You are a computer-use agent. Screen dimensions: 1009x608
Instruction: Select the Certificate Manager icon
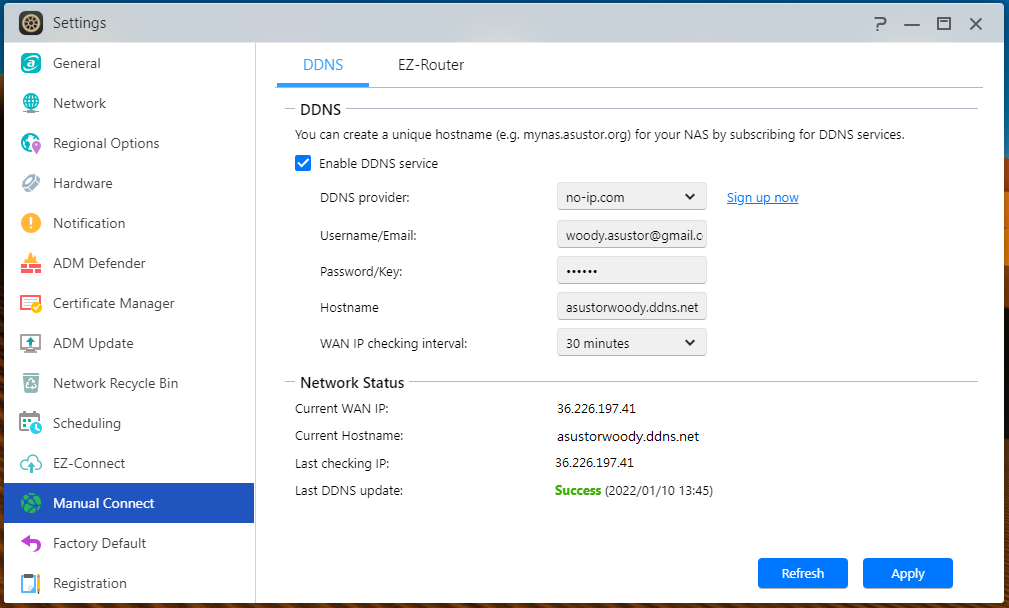click(31, 303)
